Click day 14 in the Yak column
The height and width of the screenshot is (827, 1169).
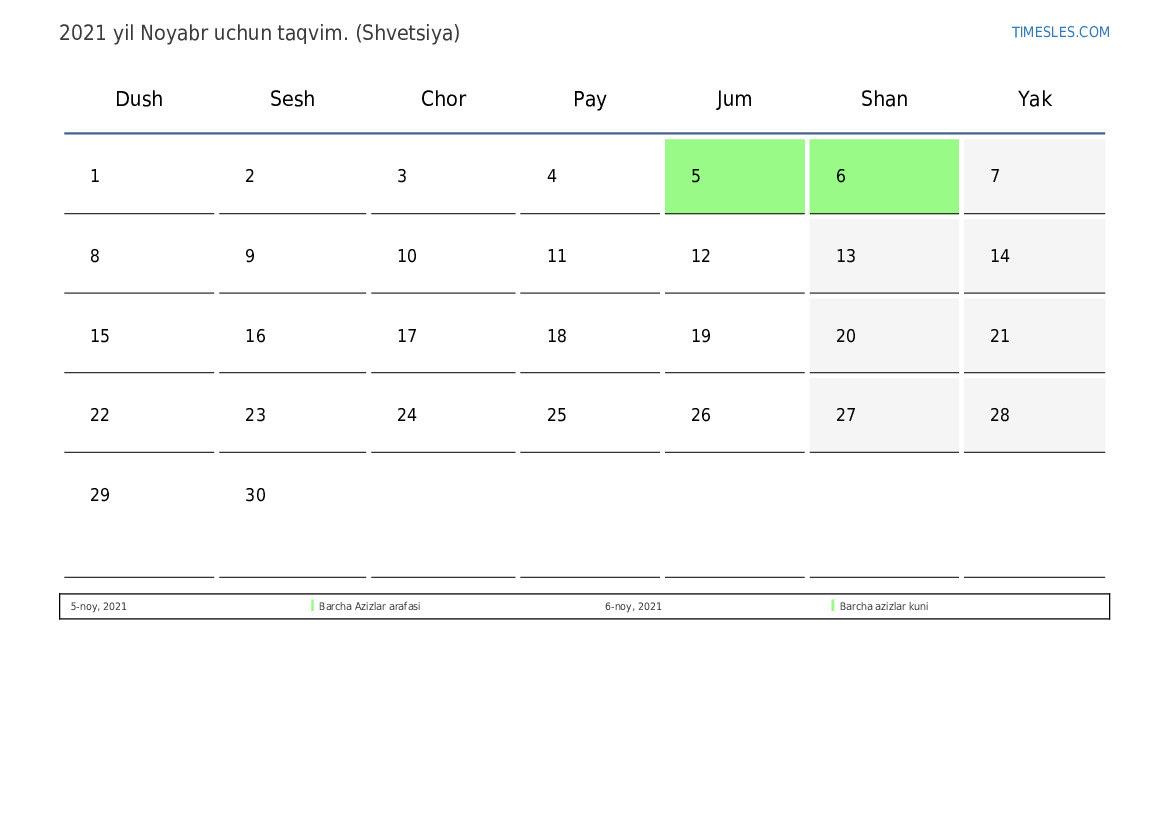tap(1034, 256)
